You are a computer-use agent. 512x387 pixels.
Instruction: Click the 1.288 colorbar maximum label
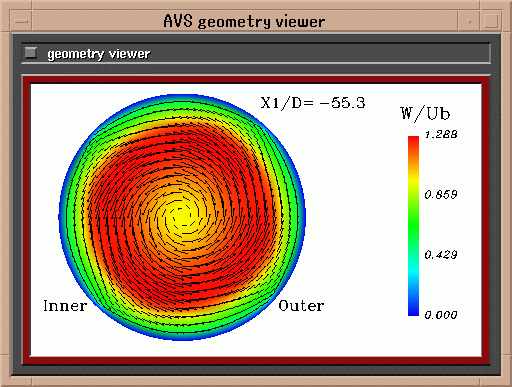441,135
